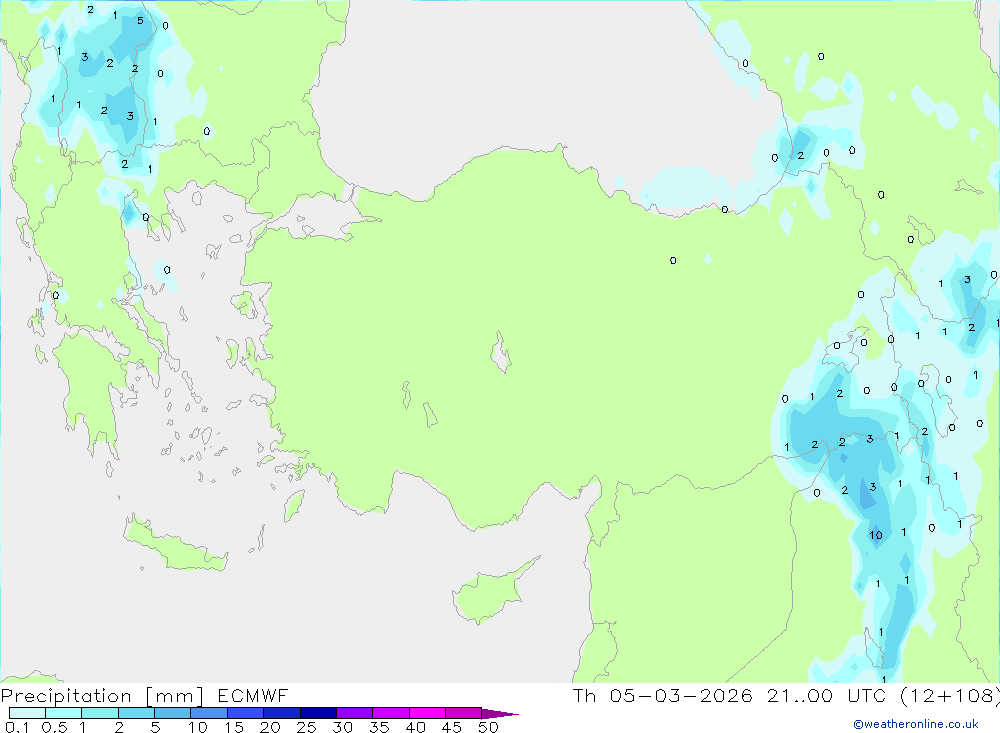This screenshot has width=1000, height=733.
Task: Click the 25–30 mm dark navy legend swatch
Action: 318,713
